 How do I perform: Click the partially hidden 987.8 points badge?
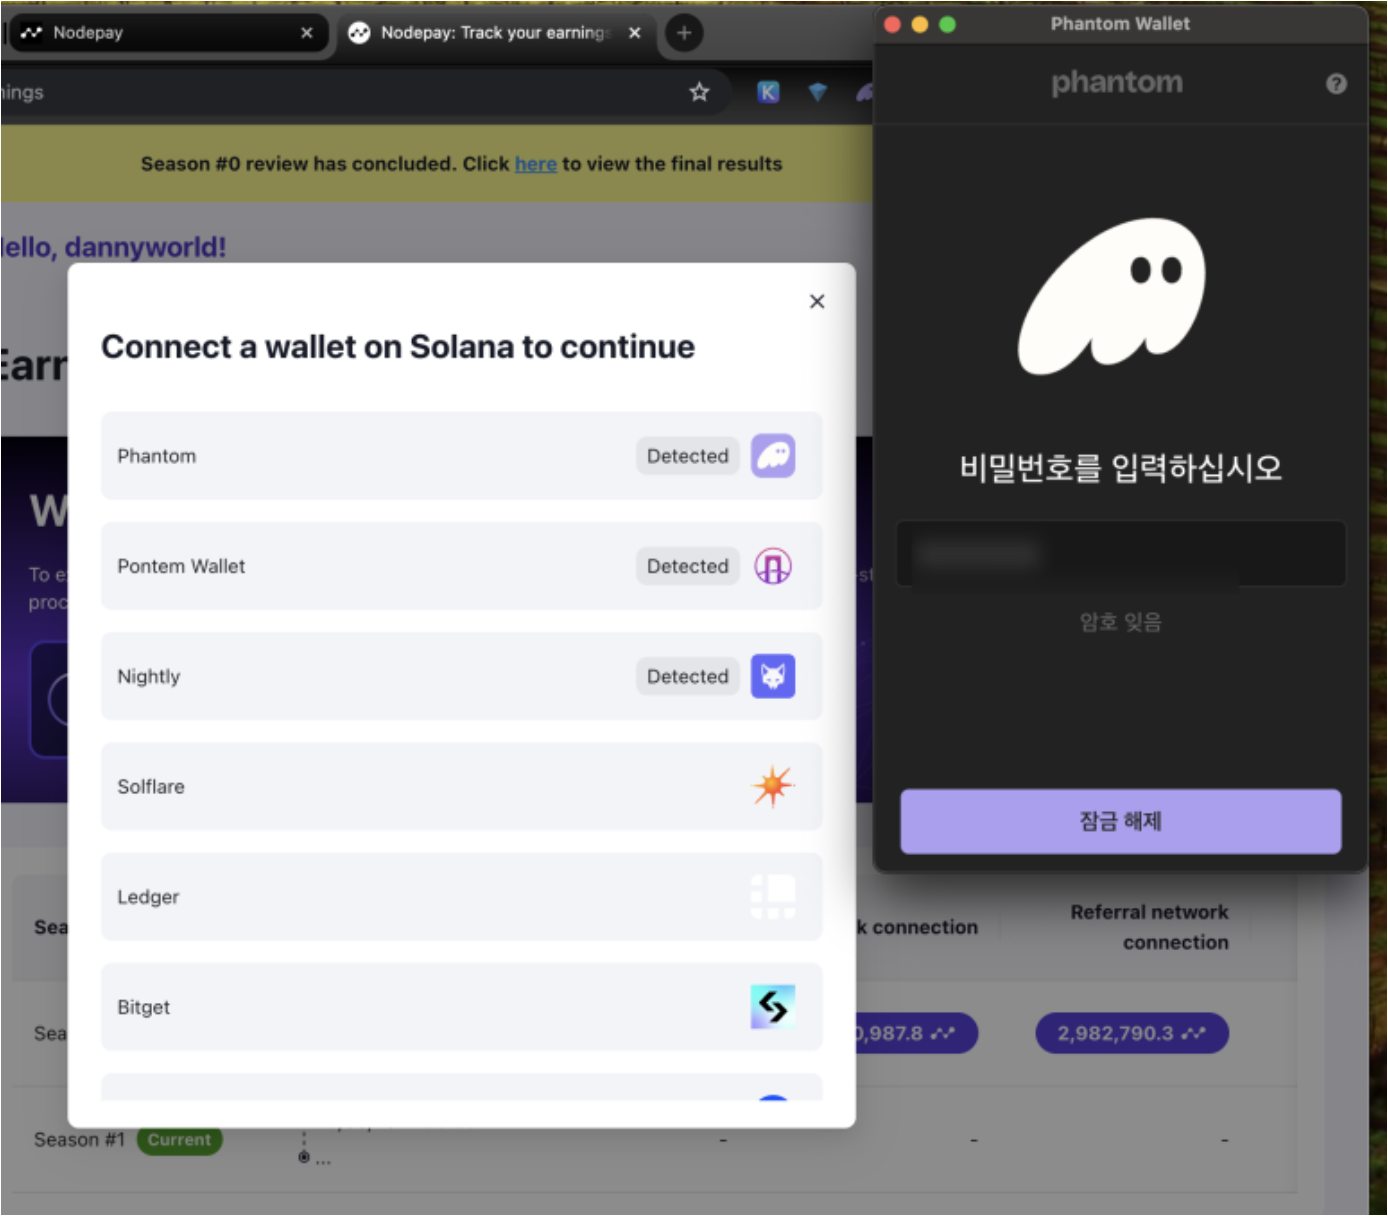point(916,1033)
